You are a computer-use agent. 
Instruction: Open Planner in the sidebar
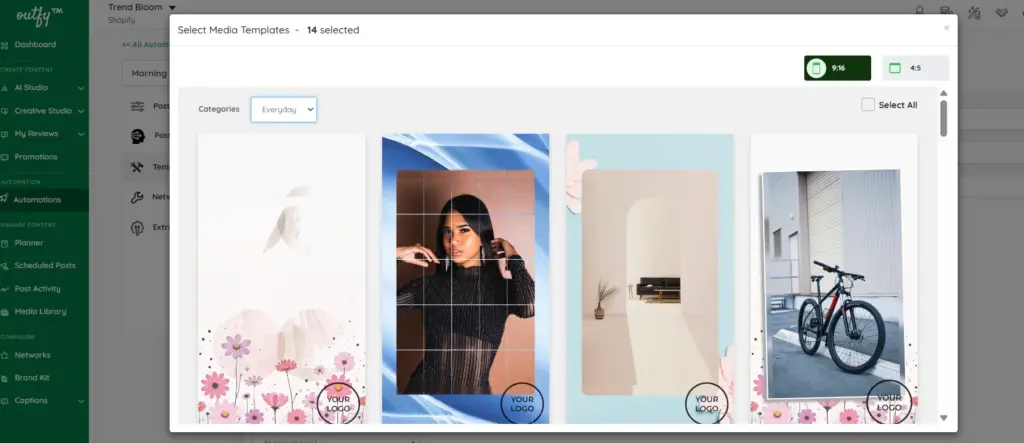(29, 242)
